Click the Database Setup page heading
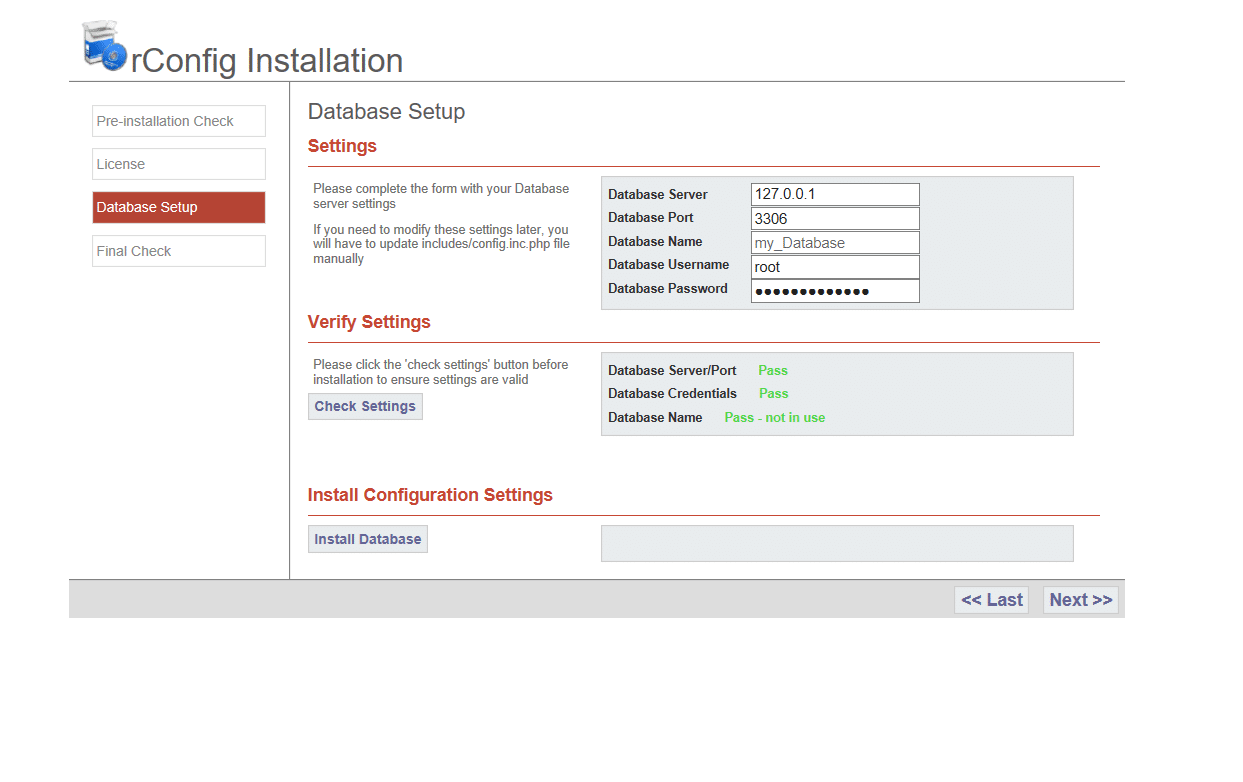 click(x=386, y=111)
